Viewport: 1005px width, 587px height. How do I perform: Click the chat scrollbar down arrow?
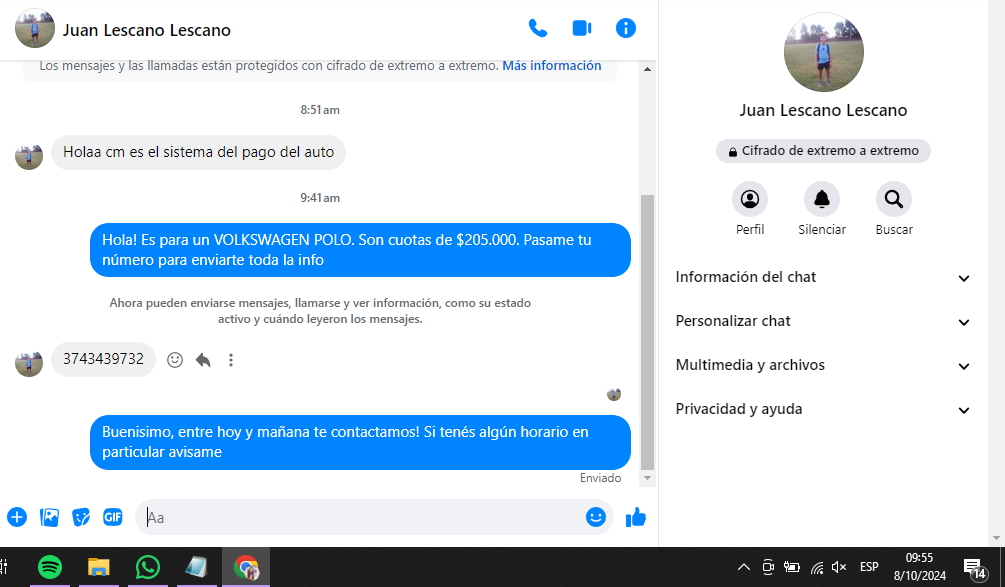(x=647, y=478)
